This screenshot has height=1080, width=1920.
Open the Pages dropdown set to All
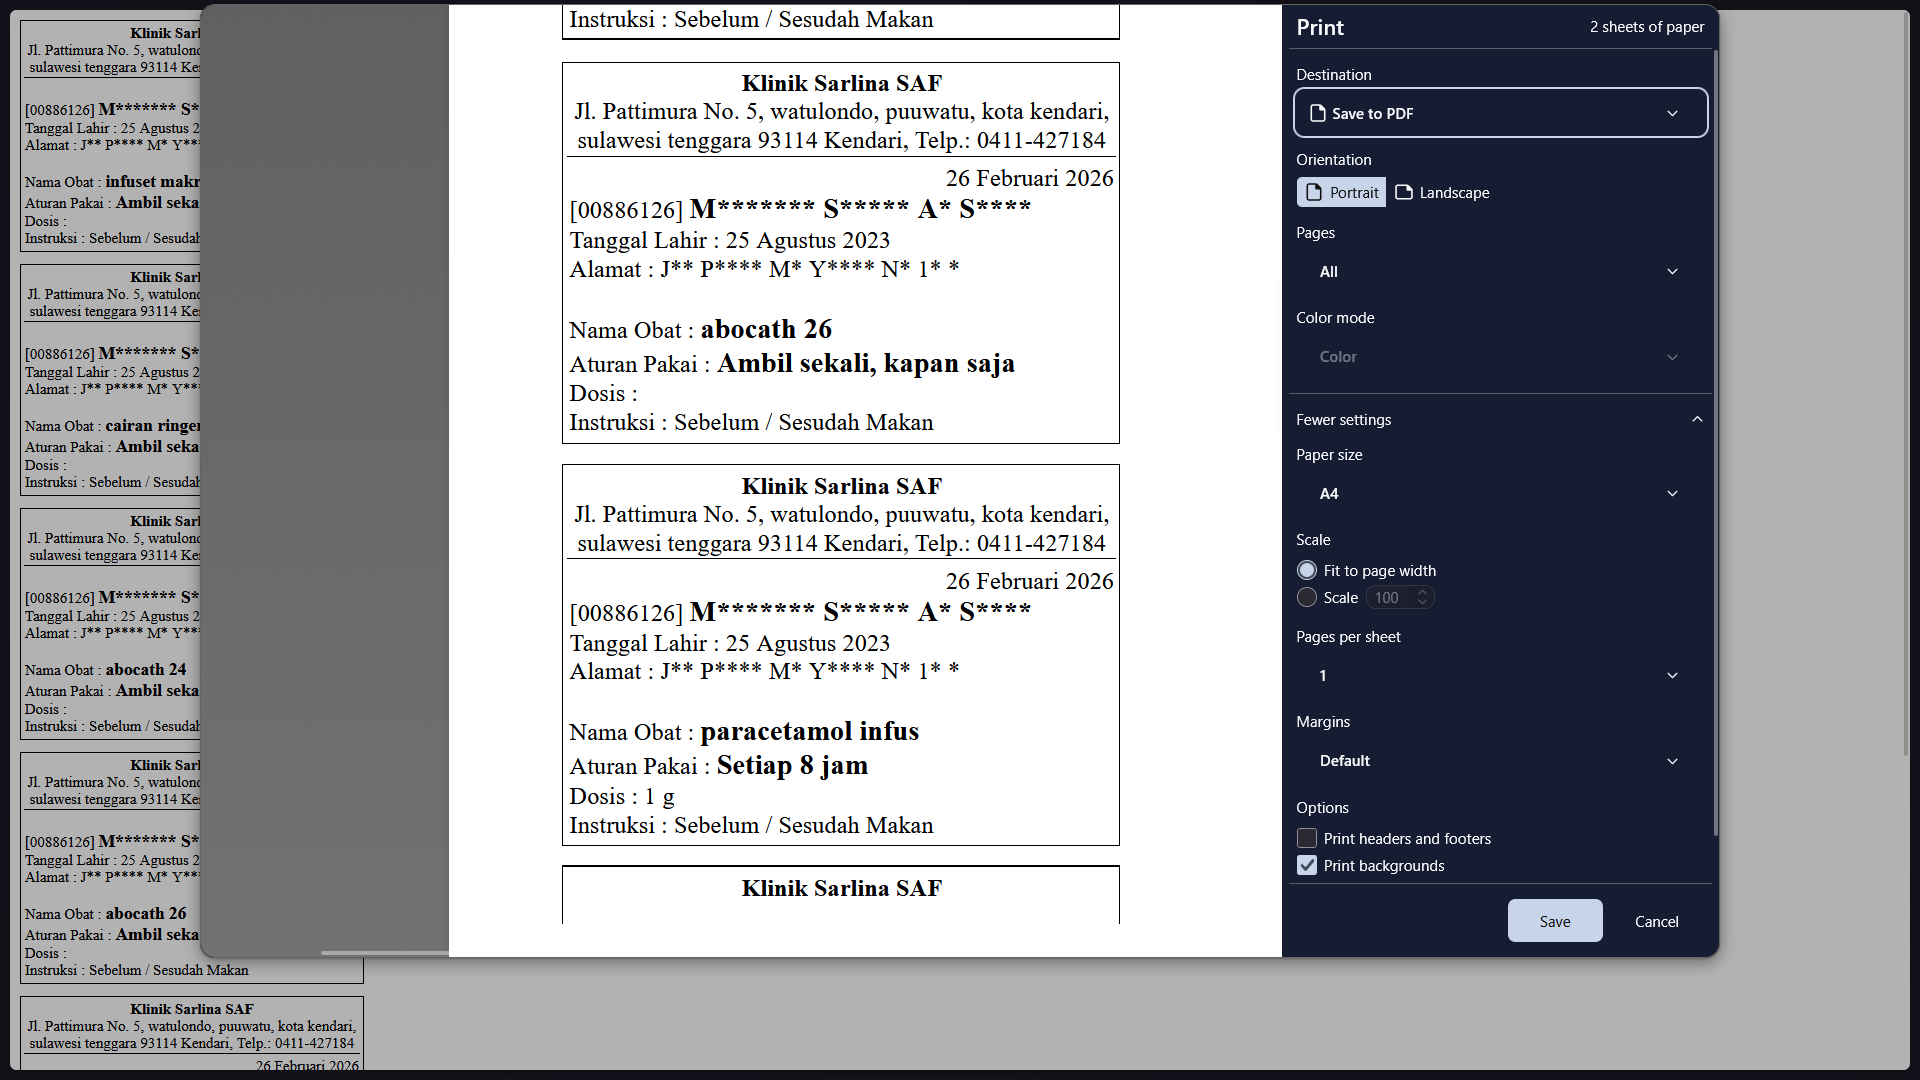[x=1500, y=272]
